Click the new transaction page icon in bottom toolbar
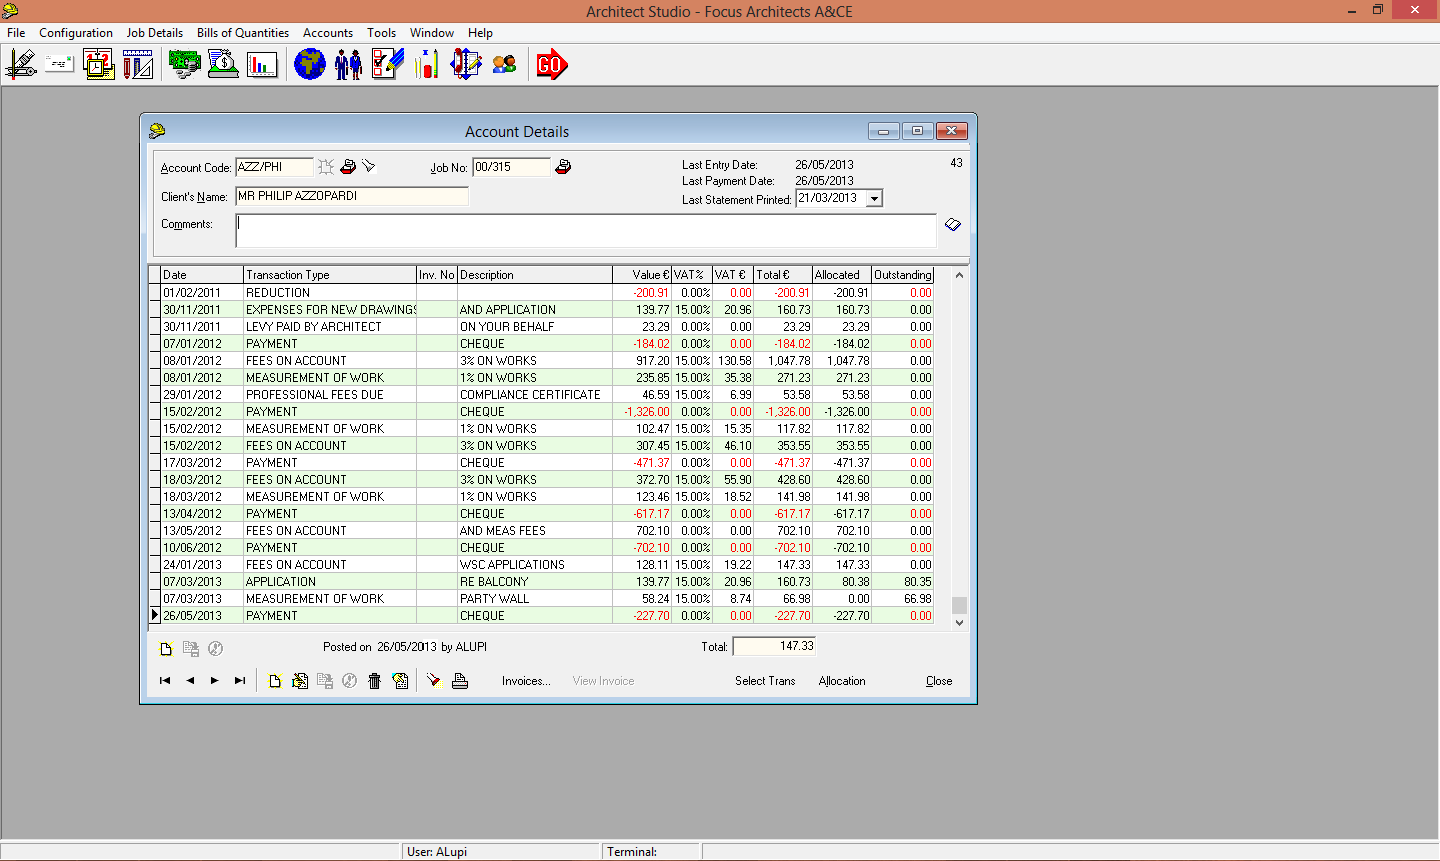1440x861 pixels. click(275, 681)
